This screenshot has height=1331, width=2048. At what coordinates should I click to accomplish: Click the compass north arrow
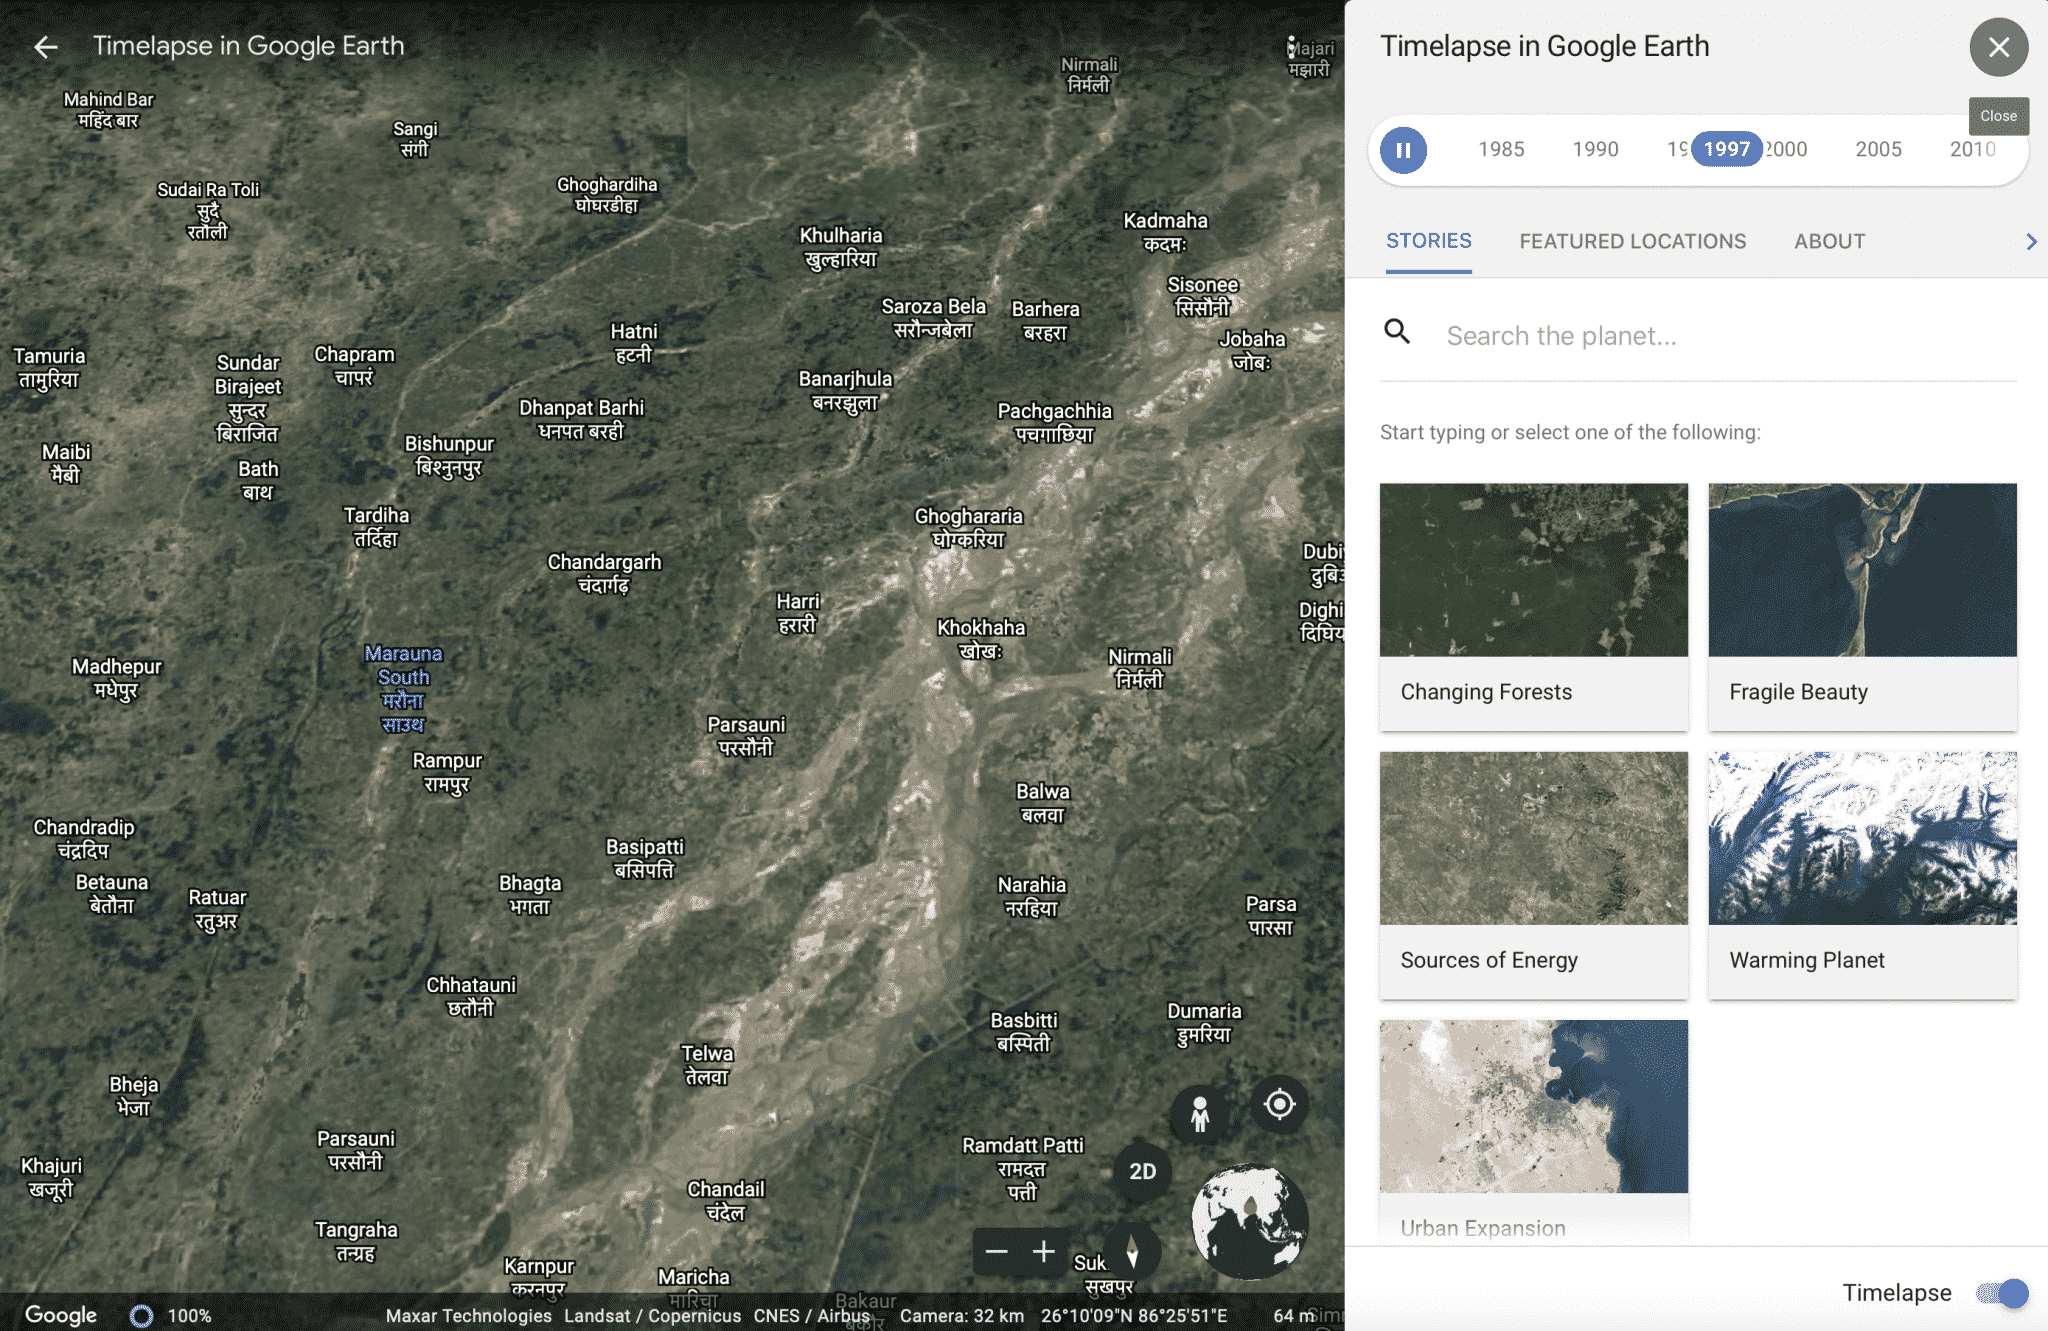(x=1132, y=1252)
